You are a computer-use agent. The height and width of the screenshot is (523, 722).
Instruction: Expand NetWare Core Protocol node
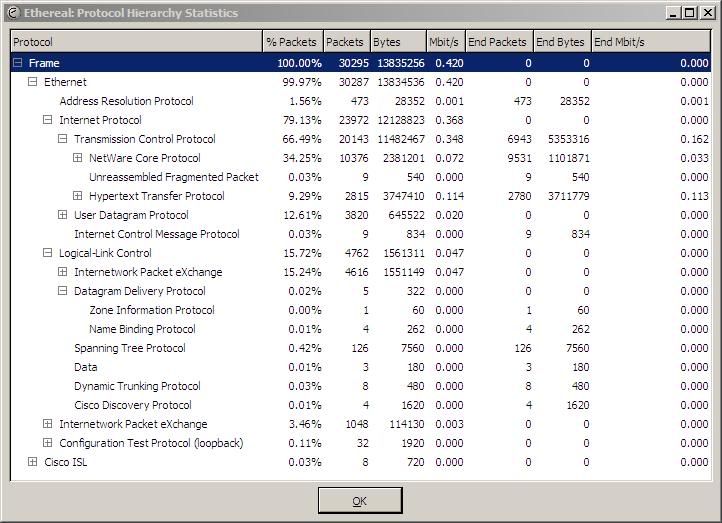coord(78,158)
